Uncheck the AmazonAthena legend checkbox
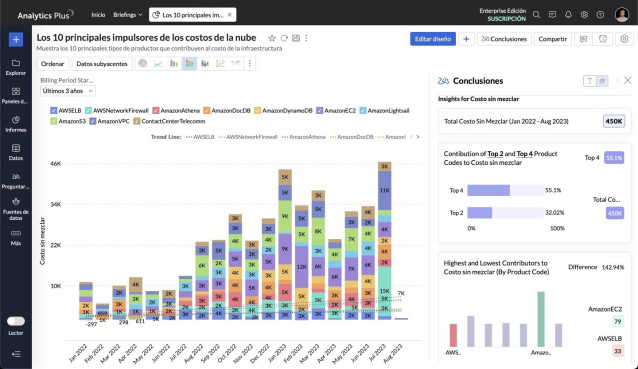This screenshot has width=638, height=369. click(156, 111)
